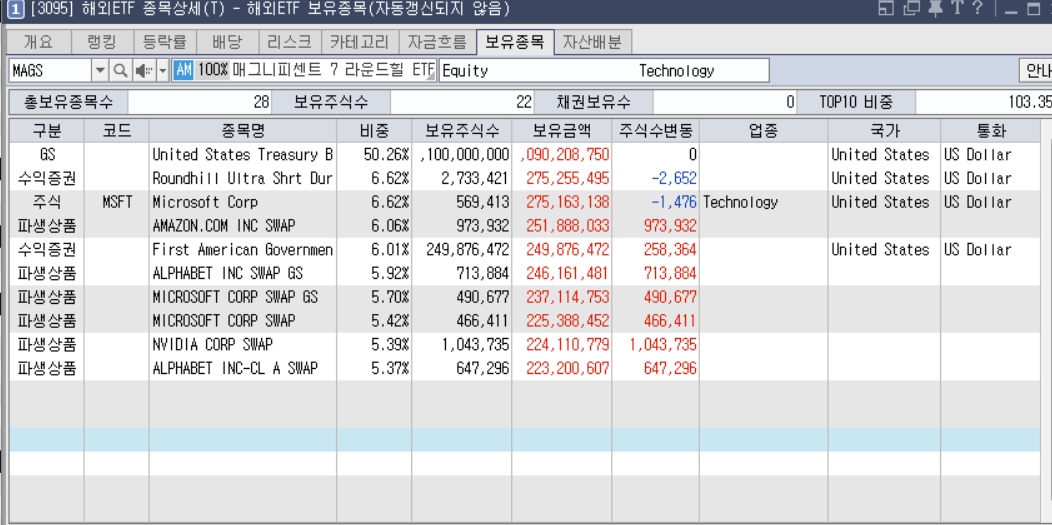Image resolution: width=1052 pixels, height=525 pixels.
Task: Sort by the 보유금액 column header
Action: 562,131
